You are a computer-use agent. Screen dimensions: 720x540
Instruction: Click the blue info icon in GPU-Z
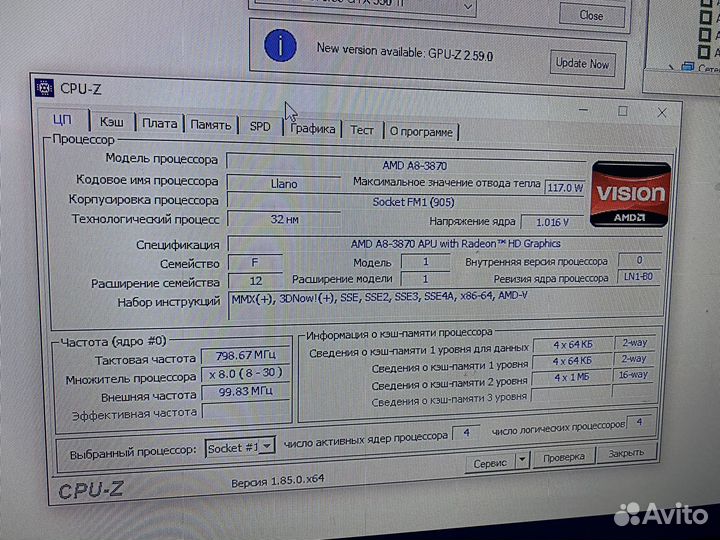(280, 45)
